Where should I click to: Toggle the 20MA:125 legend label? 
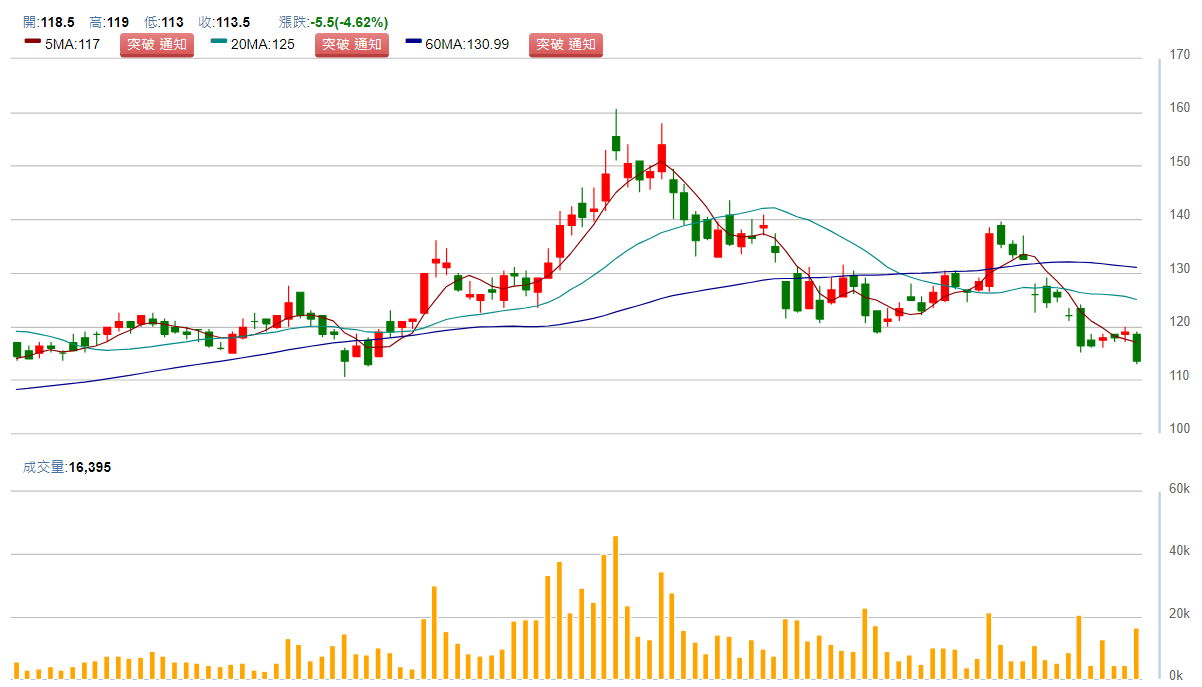[263, 44]
